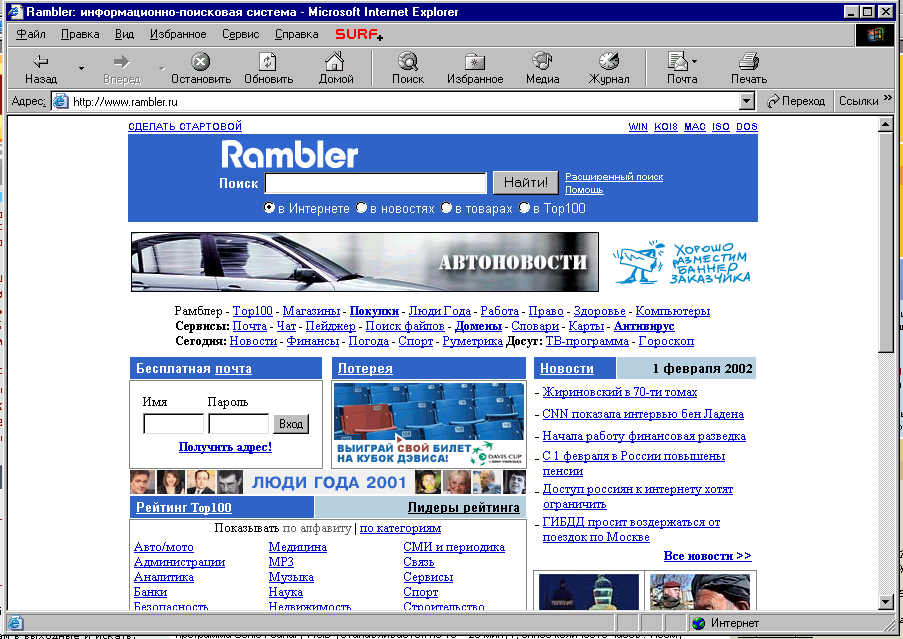Open the address bar dropdown list
The width and height of the screenshot is (903, 639).
746,102
